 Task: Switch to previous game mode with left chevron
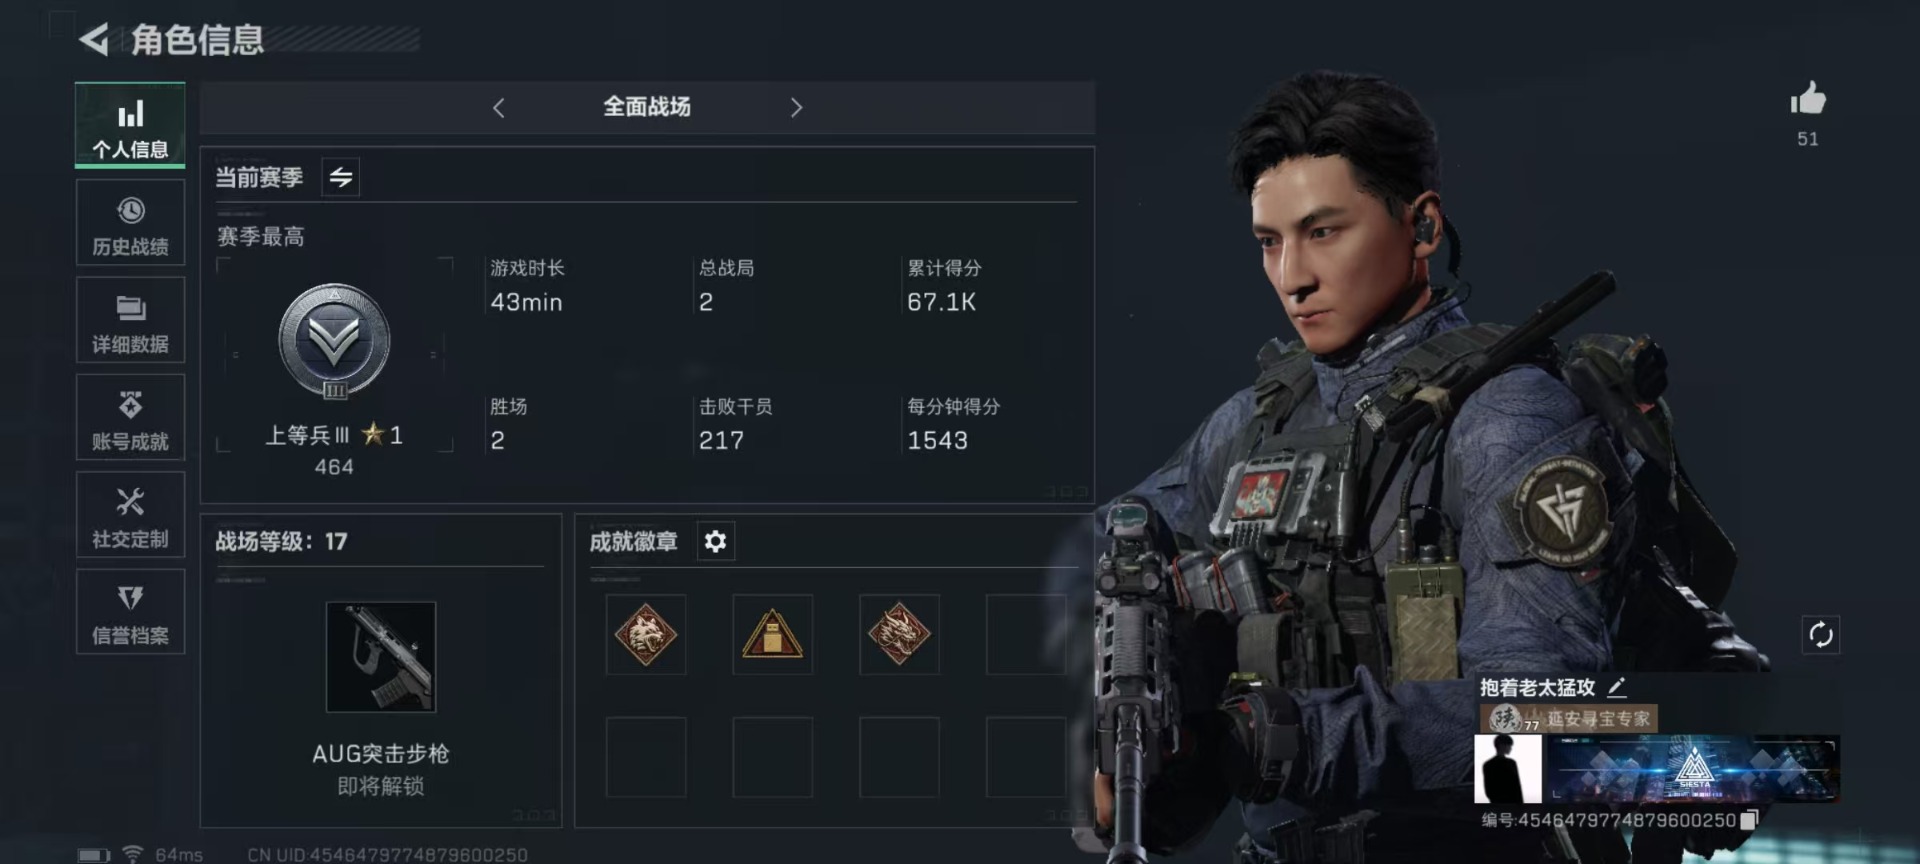499,107
